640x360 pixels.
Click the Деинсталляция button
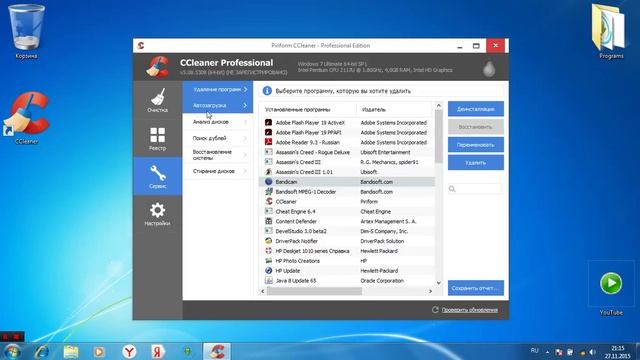(476, 109)
